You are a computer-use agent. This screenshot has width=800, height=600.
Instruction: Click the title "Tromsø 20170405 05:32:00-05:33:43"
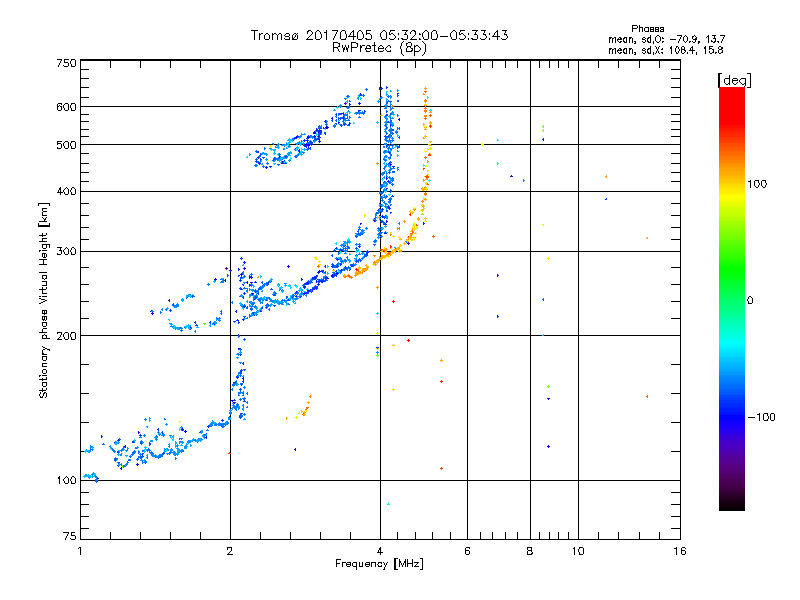click(x=379, y=35)
